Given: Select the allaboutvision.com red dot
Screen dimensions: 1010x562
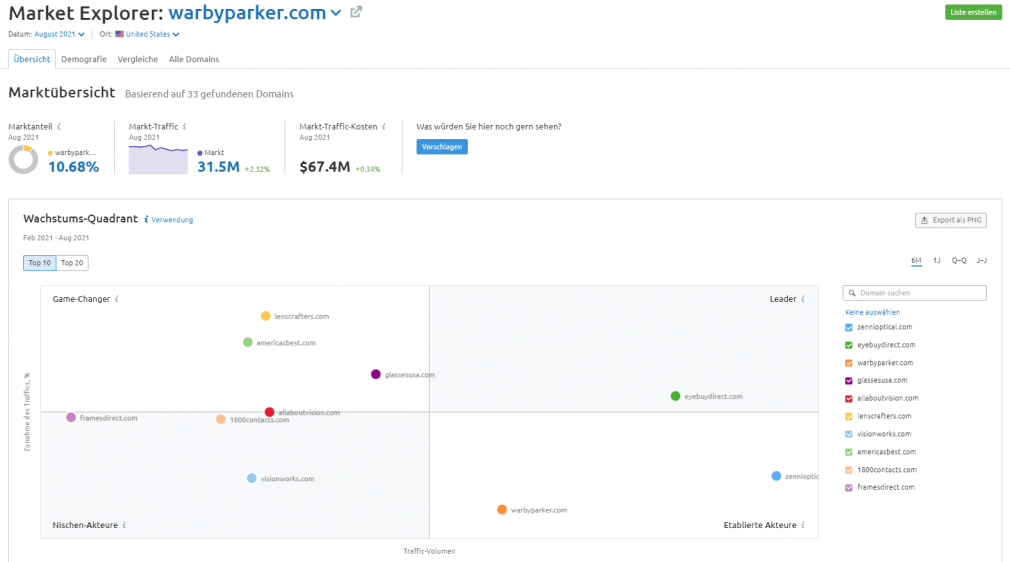Looking at the screenshot, I should [x=269, y=412].
